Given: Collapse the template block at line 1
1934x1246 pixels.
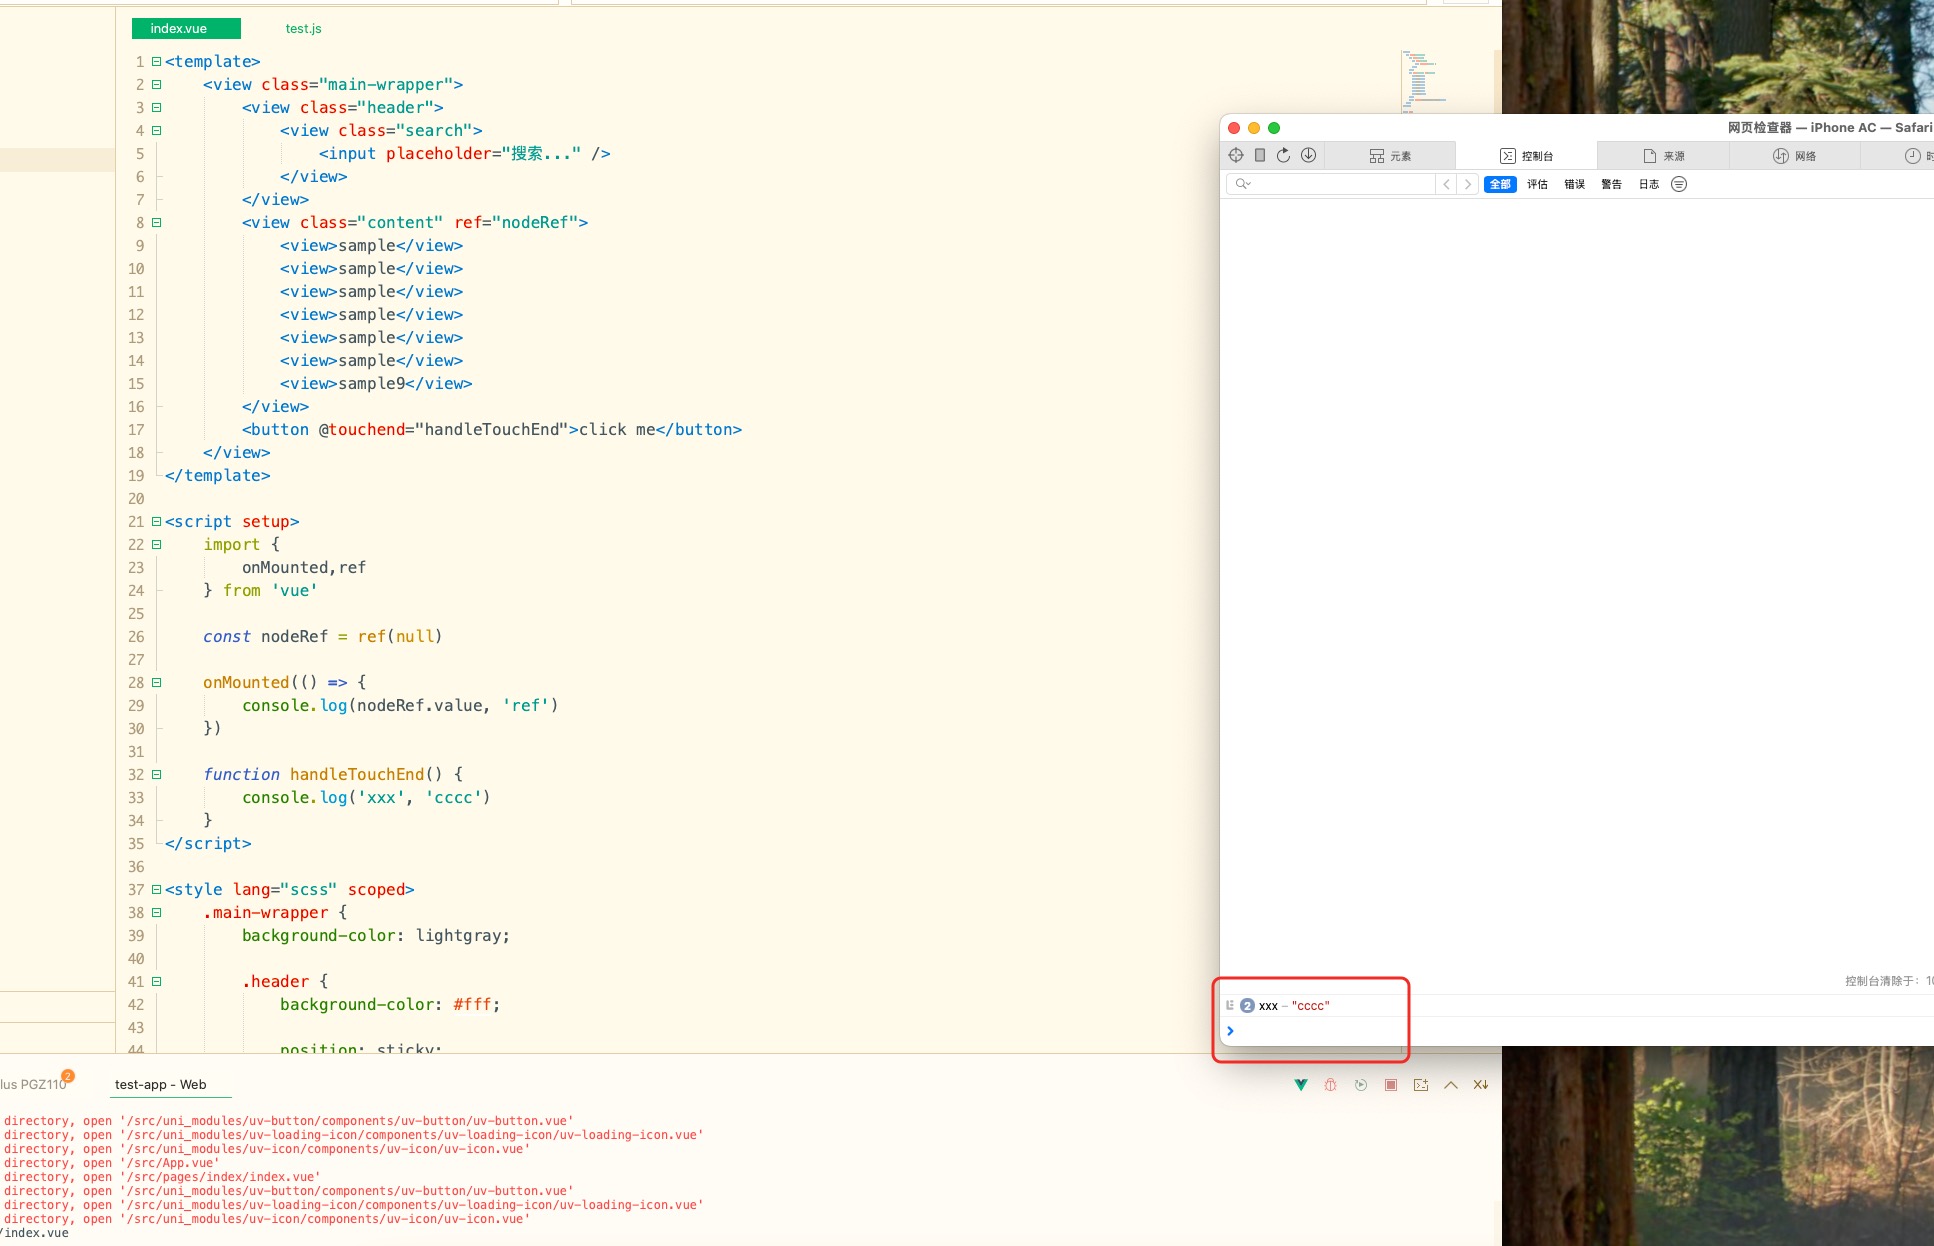Looking at the screenshot, I should click(156, 62).
